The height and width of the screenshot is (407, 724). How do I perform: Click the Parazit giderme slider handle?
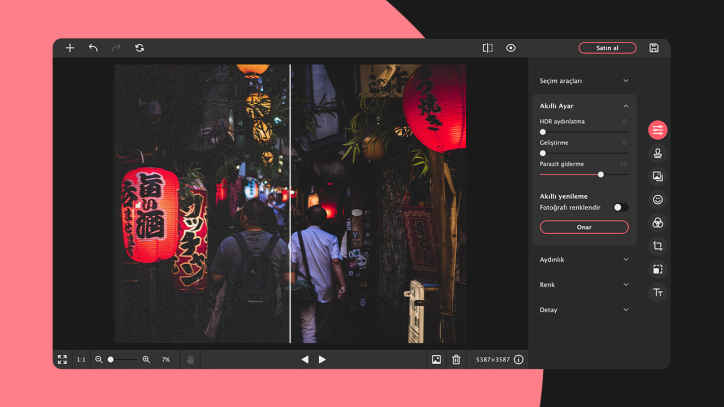[600, 174]
